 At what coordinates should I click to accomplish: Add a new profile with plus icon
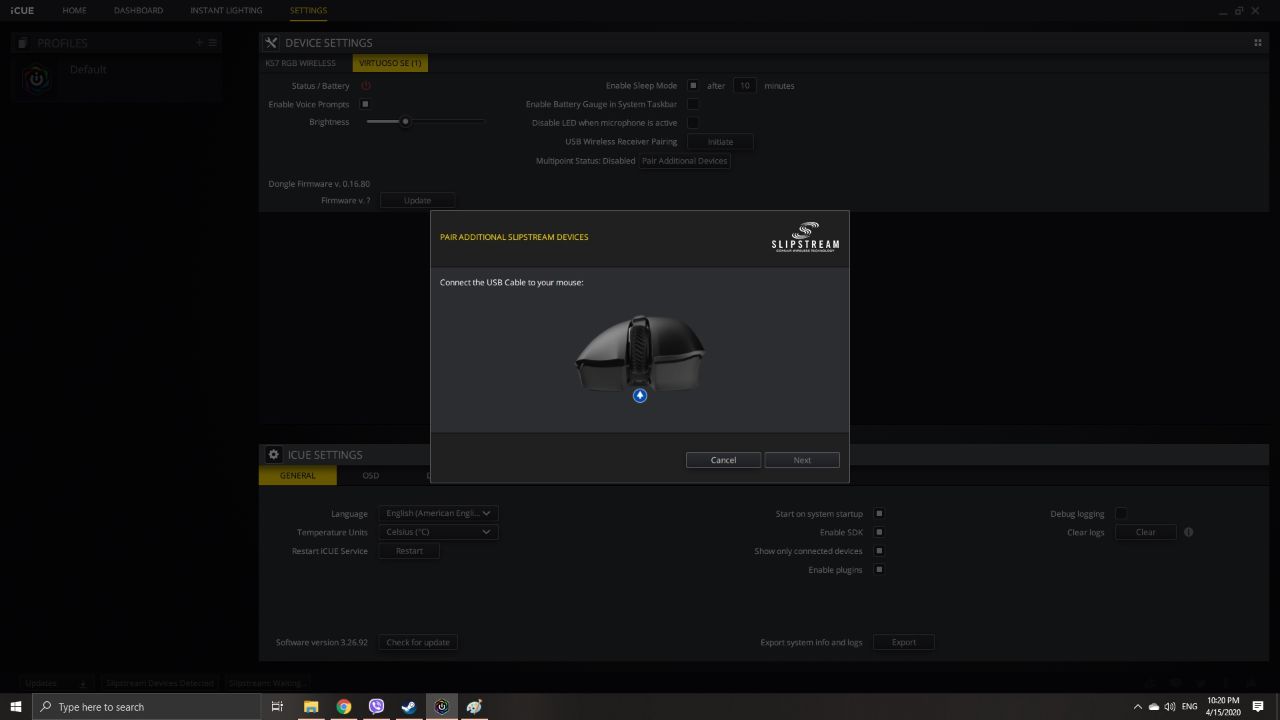199,43
